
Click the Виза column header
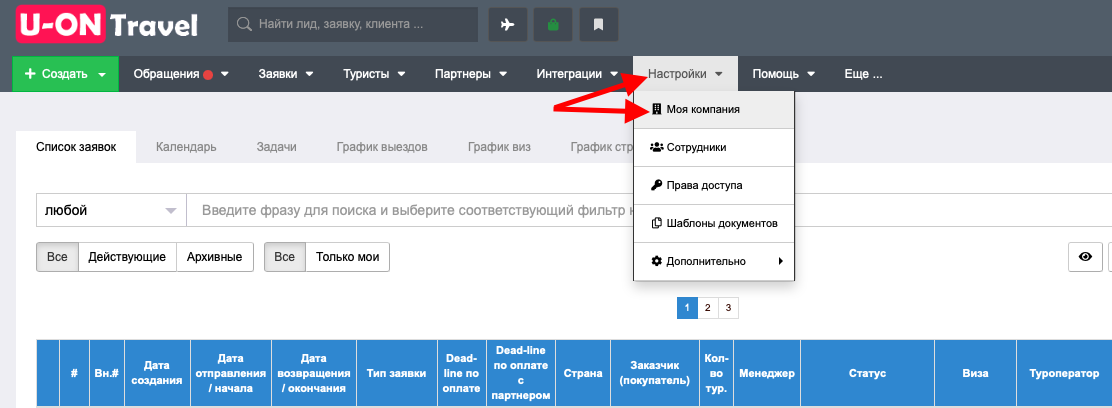tap(975, 373)
